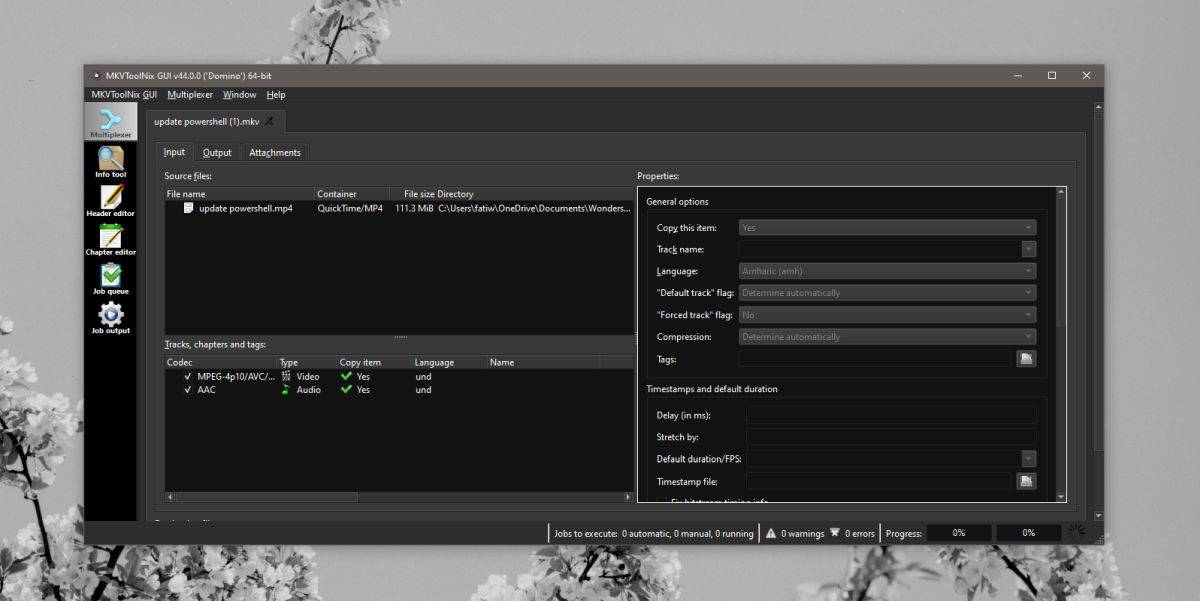Click the first 0% progress bar
Viewport: 1200px width, 601px height.
958,533
